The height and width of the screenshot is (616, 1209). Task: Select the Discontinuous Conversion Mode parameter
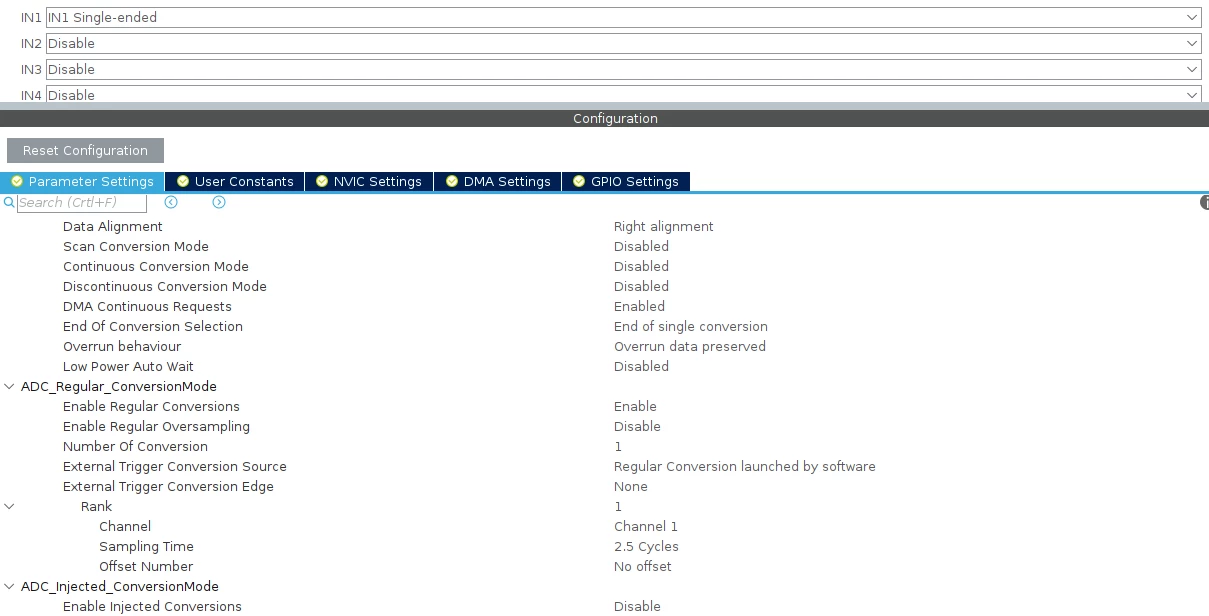pyautogui.click(x=165, y=286)
